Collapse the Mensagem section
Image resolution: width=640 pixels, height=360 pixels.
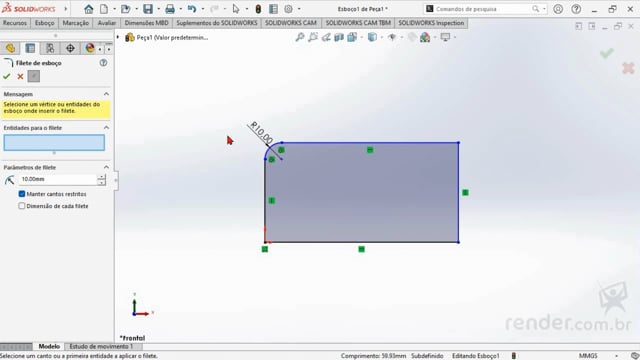(106, 94)
